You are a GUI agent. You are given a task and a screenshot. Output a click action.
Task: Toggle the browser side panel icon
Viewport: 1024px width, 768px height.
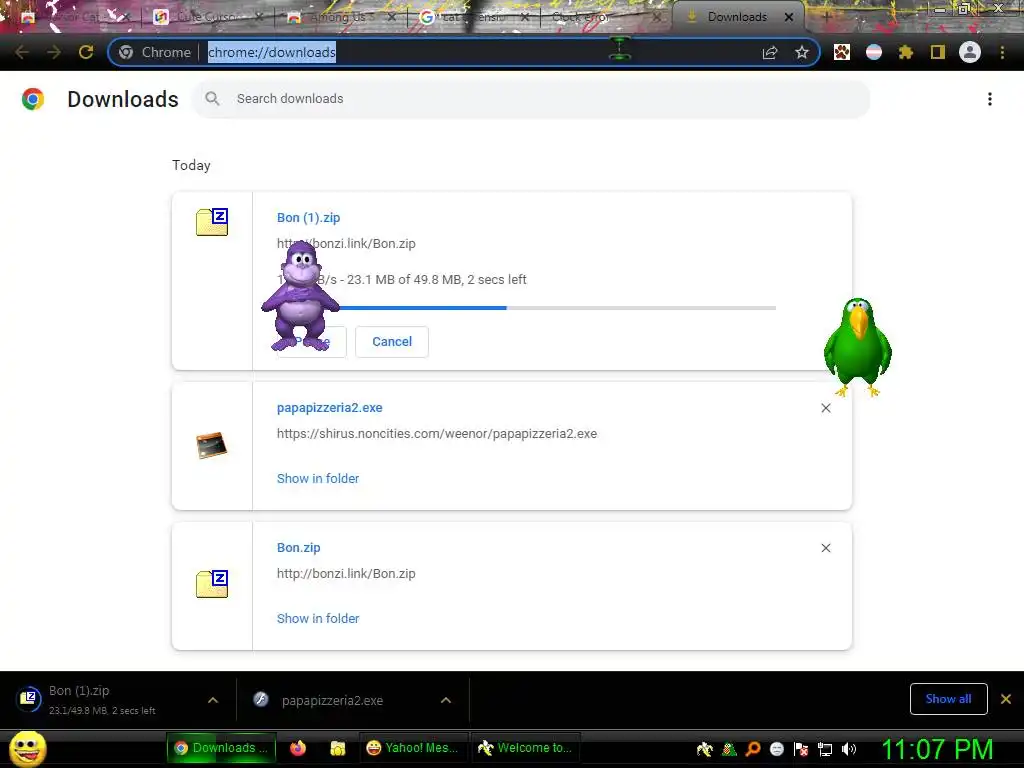tap(938, 52)
